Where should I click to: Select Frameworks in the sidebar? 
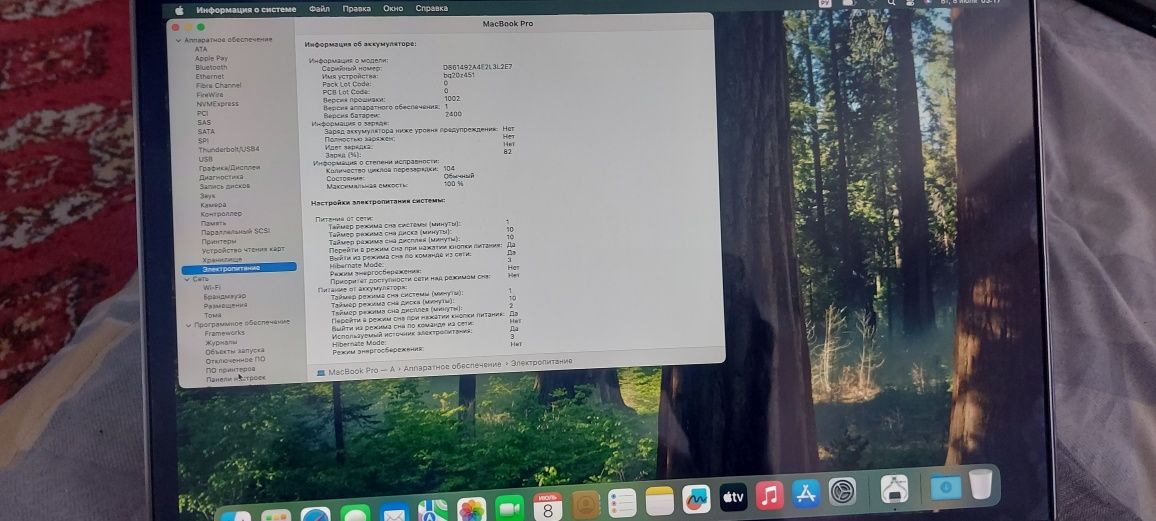[x=225, y=333]
